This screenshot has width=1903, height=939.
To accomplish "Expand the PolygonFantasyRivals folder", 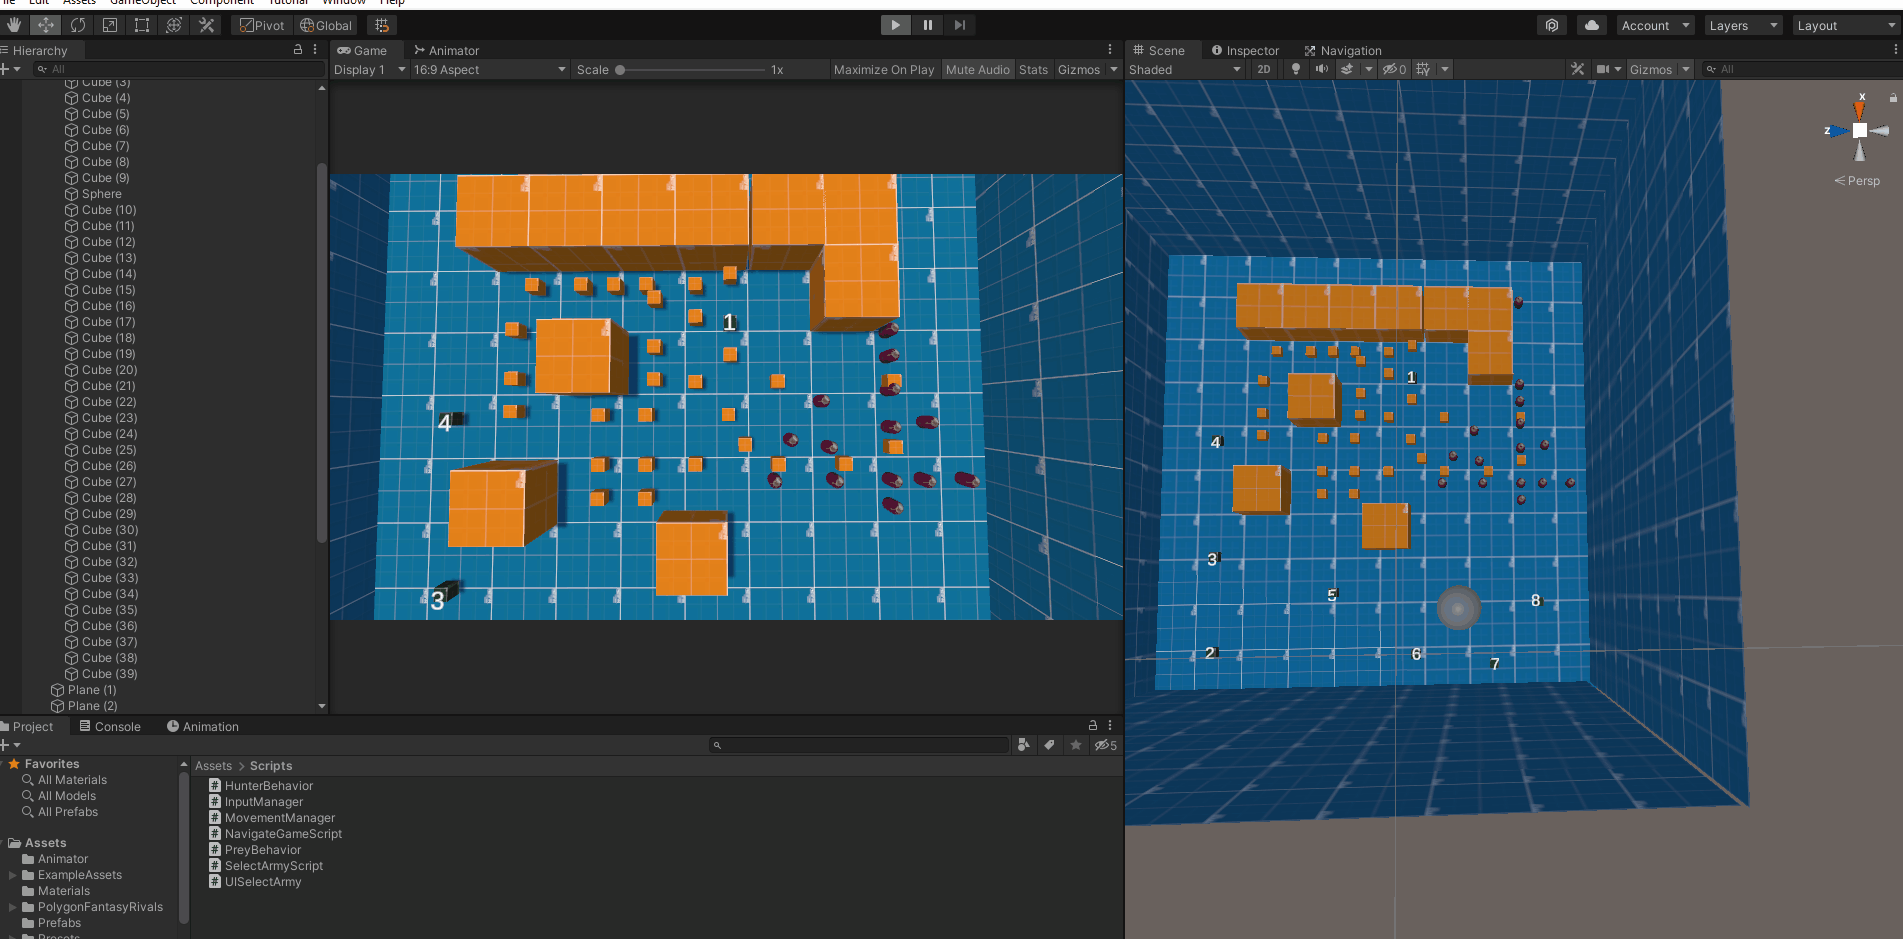I will pyautogui.click(x=13, y=907).
